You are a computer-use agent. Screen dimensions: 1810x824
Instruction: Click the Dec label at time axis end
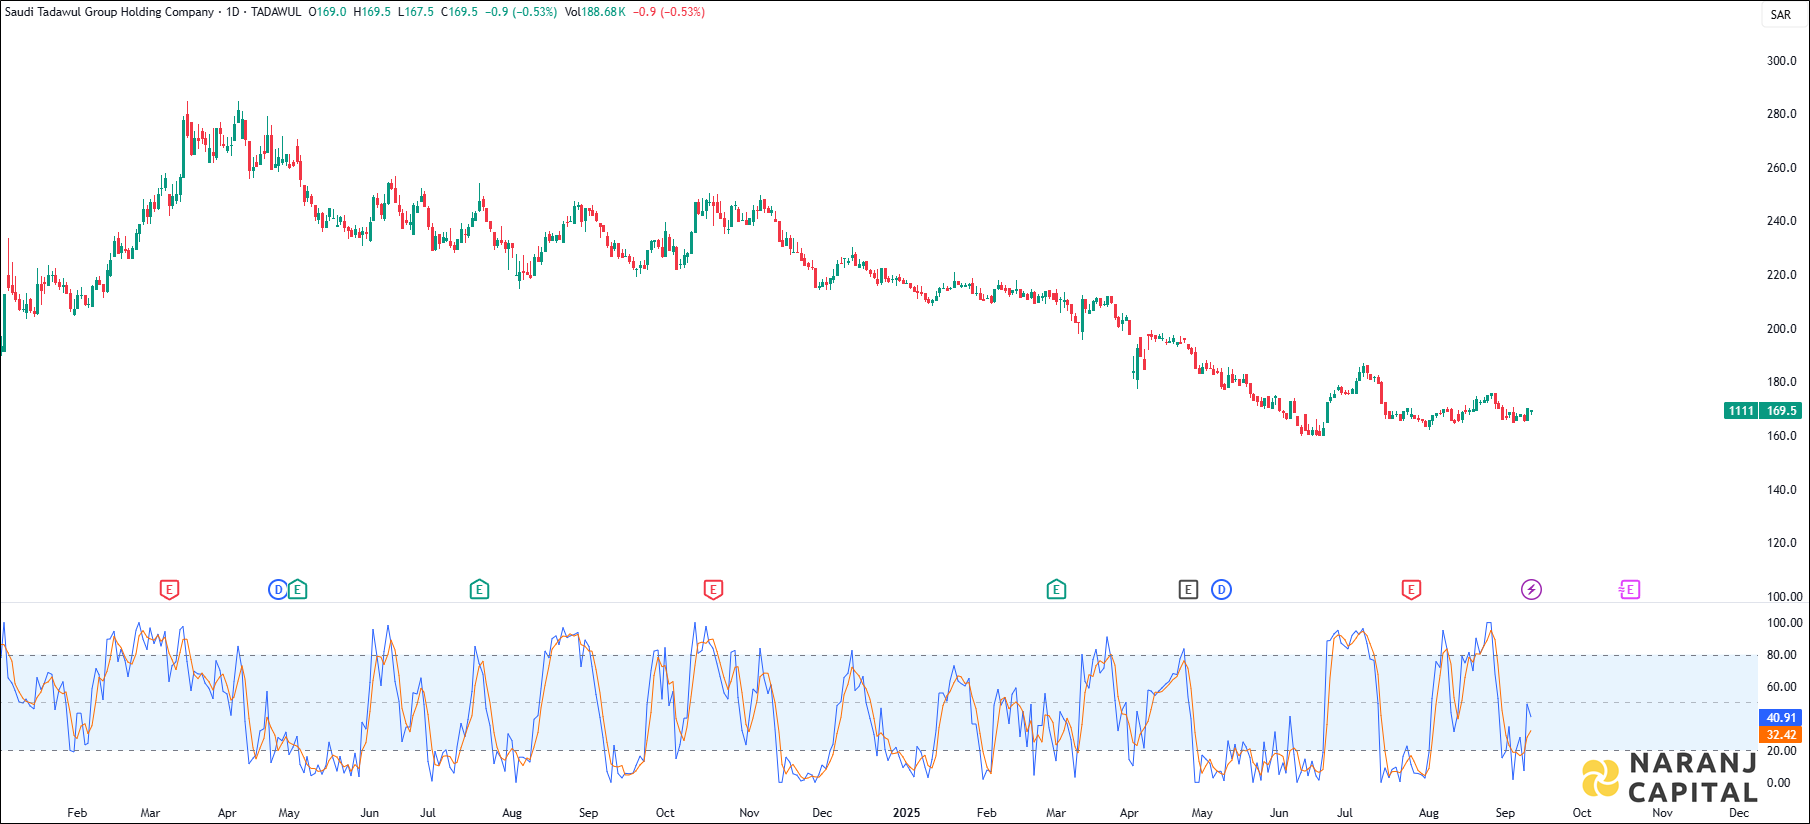click(1739, 813)
